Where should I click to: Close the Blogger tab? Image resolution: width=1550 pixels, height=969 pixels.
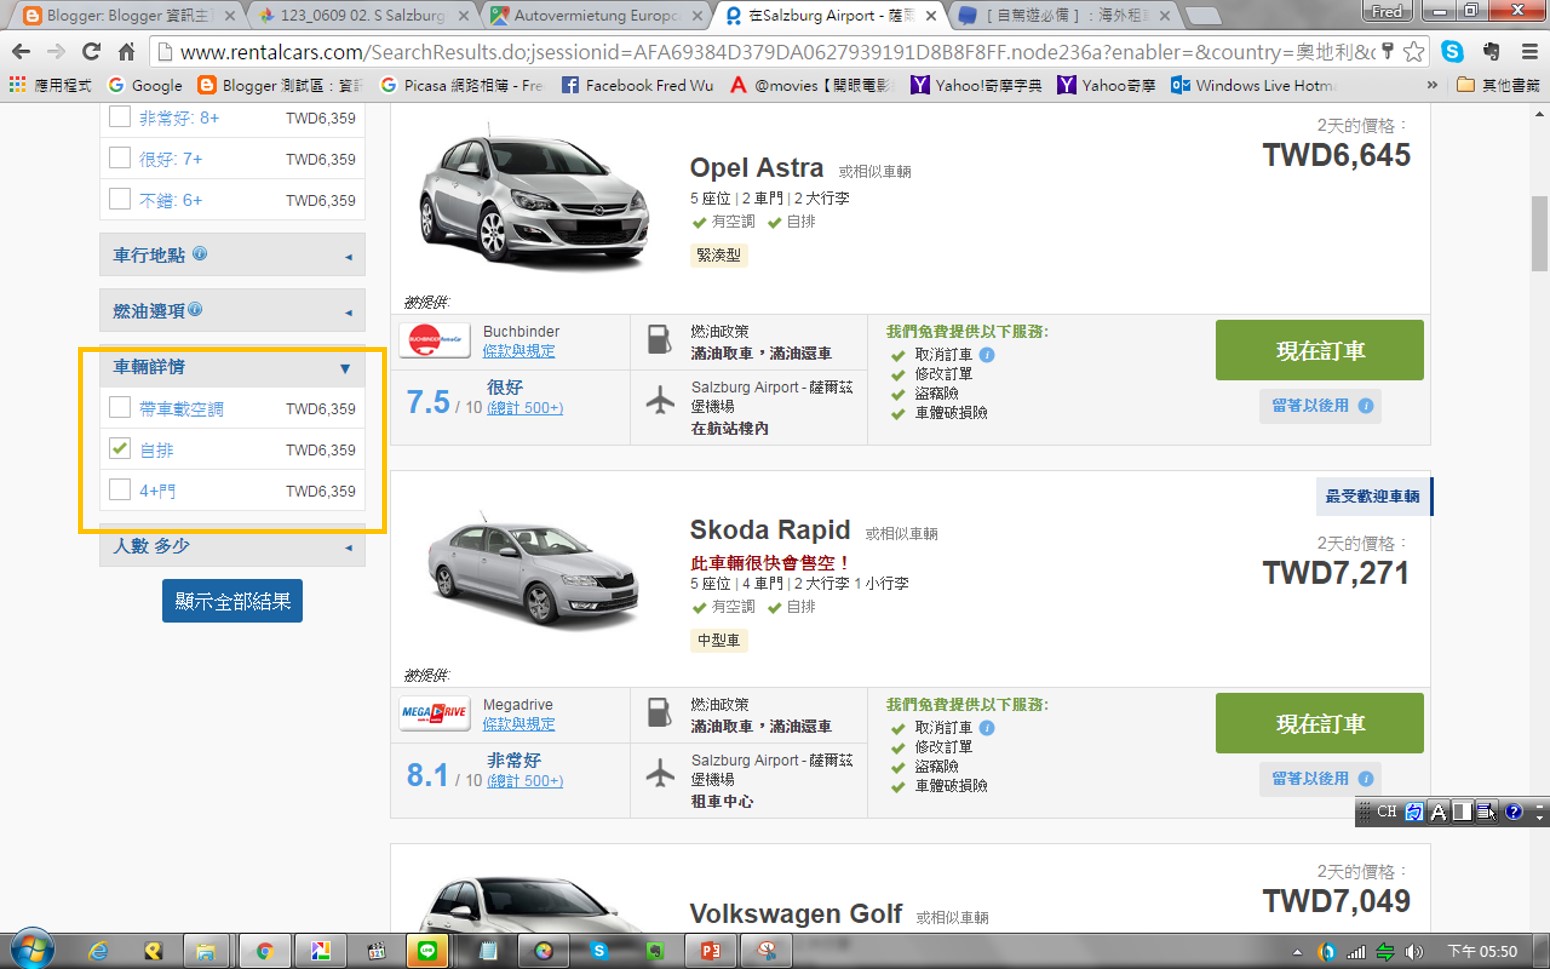coord(230,15)
